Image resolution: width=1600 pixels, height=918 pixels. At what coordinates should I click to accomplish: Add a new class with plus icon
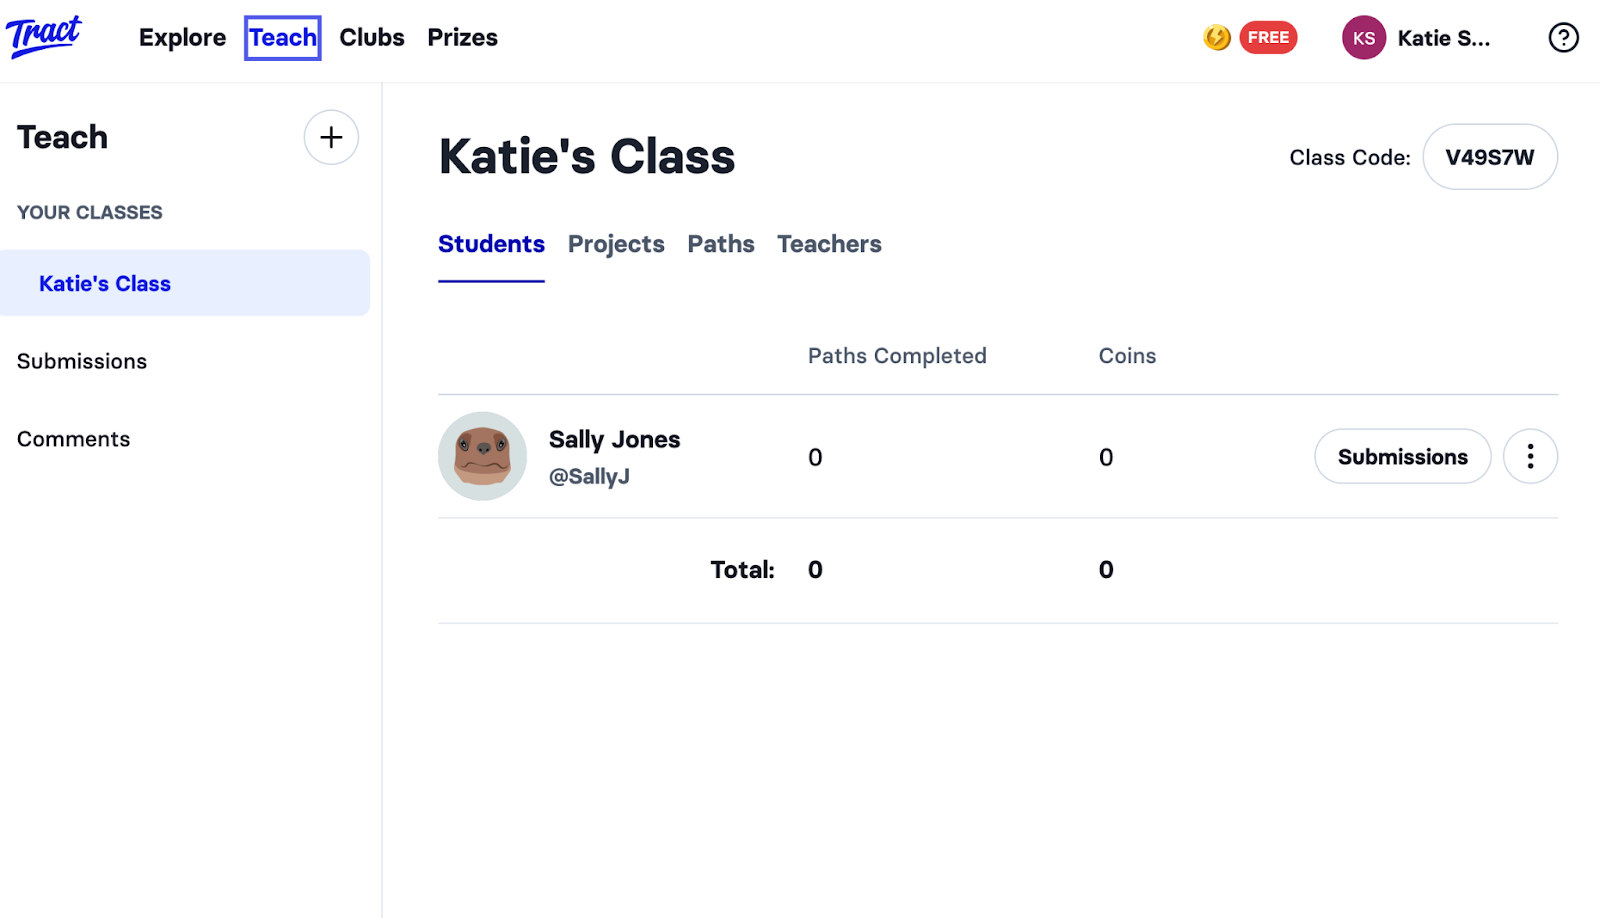[331, 137]
